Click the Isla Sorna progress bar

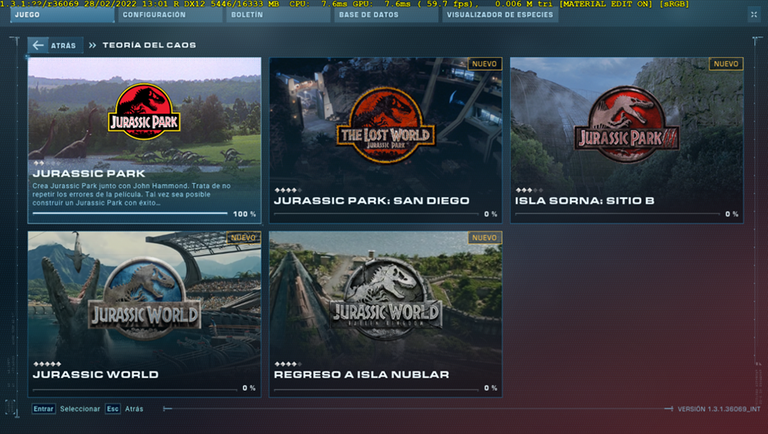pyautogui.click(x=618, y=214)
